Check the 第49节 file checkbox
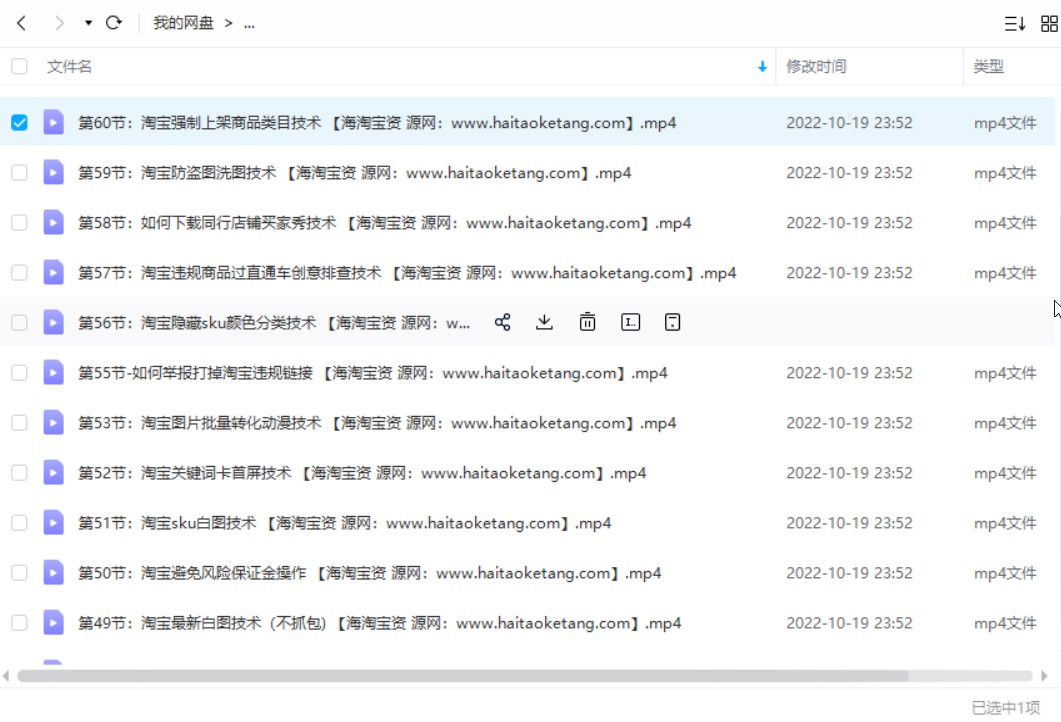The width and height of the screenshot is (1061, 722). tap(19, 623)
